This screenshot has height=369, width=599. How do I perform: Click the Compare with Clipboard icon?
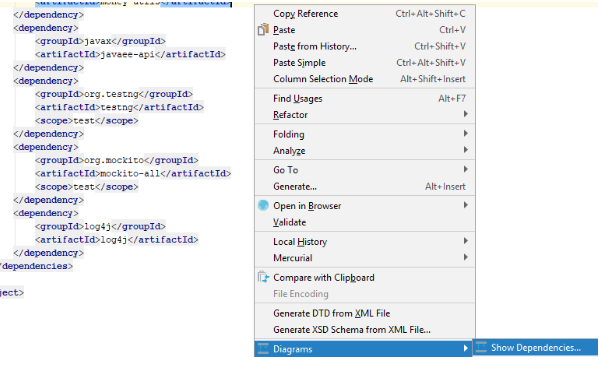[x=263, y=277]
